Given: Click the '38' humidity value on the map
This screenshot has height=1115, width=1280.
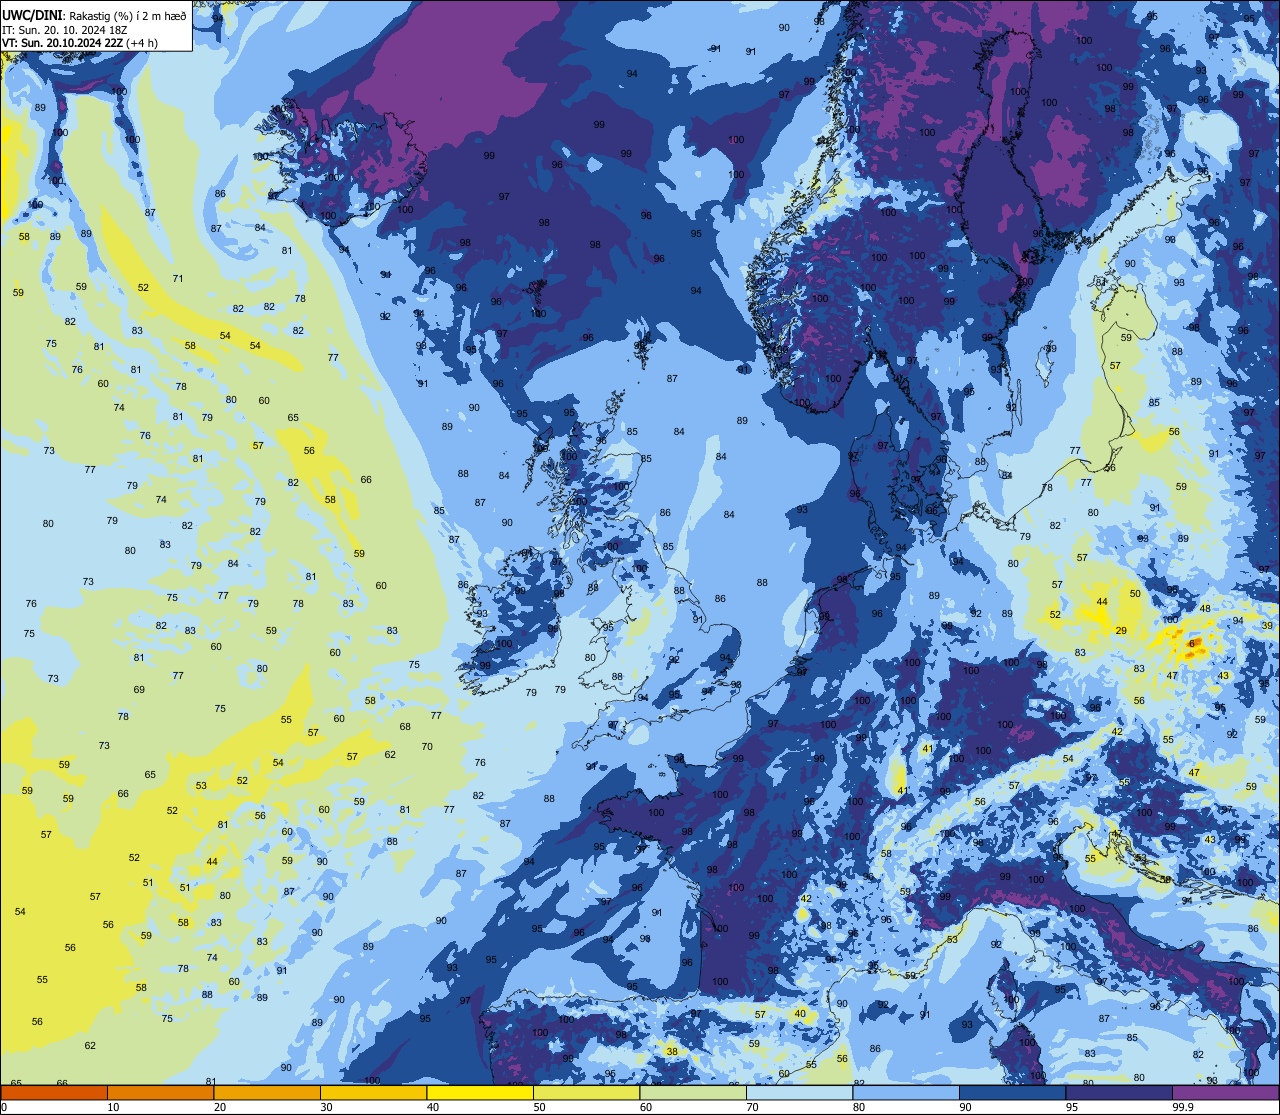Looking at the screenshot, I should click(672, 1051).
